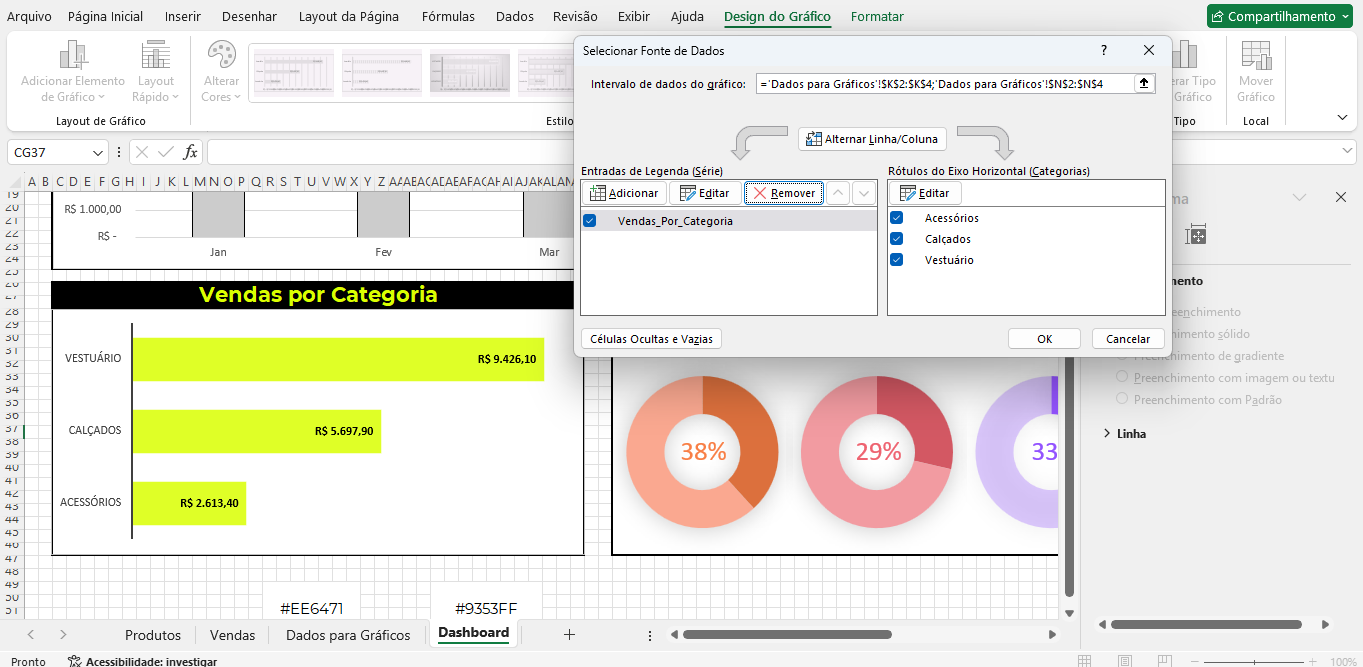
Task: Open the dialog help question mark
Action: (1104, 50)
